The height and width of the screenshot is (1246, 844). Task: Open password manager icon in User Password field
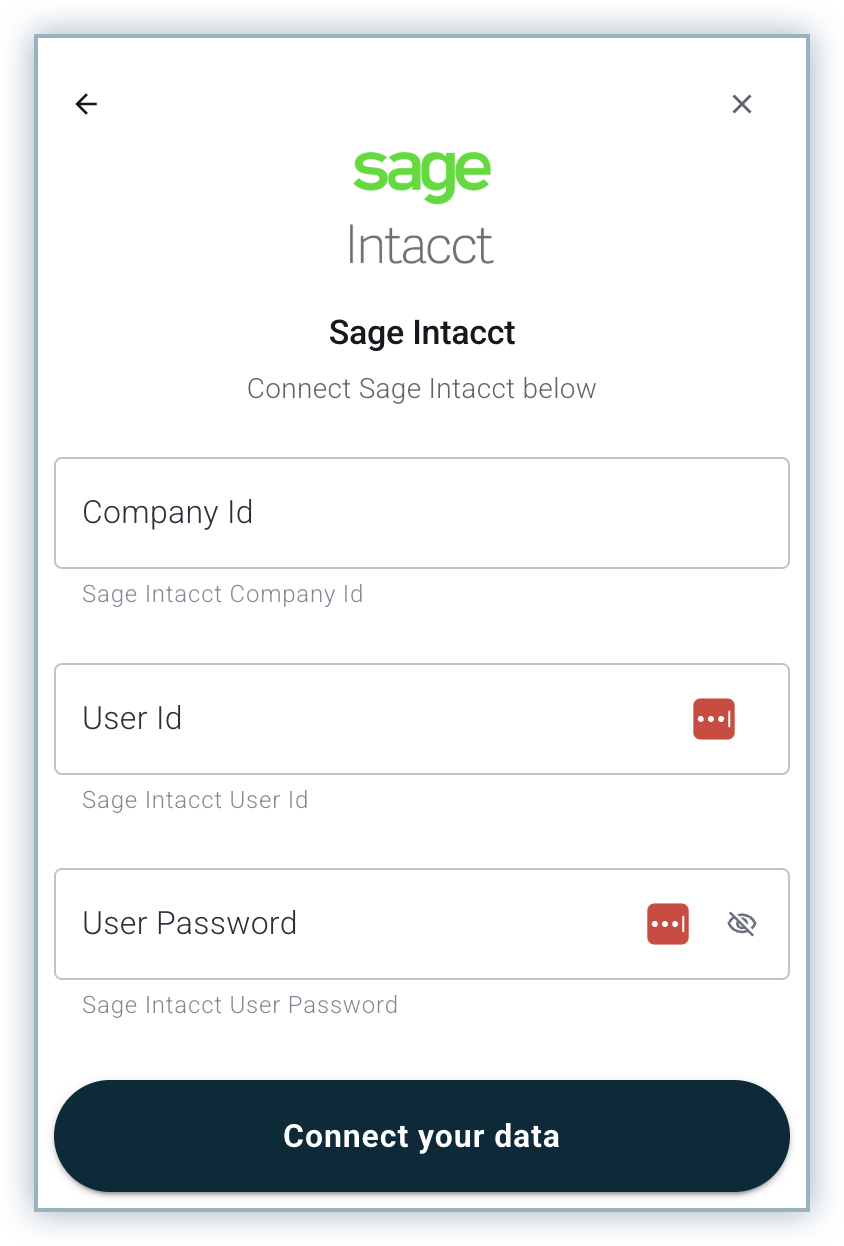tap(667, 924)
